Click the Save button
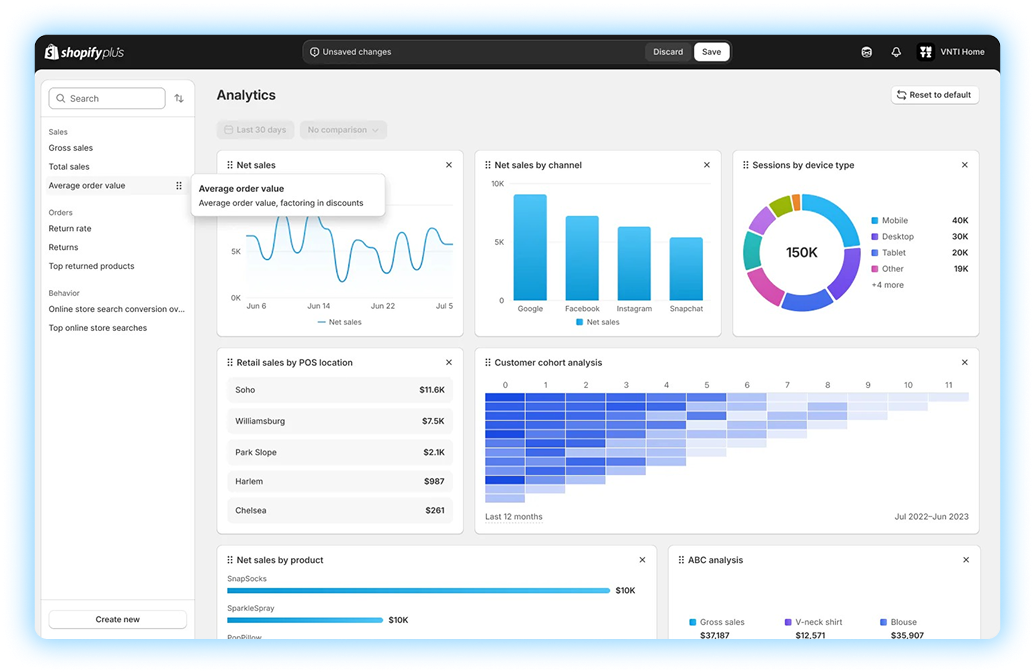Screen dimensions: 1034x672 711,52
